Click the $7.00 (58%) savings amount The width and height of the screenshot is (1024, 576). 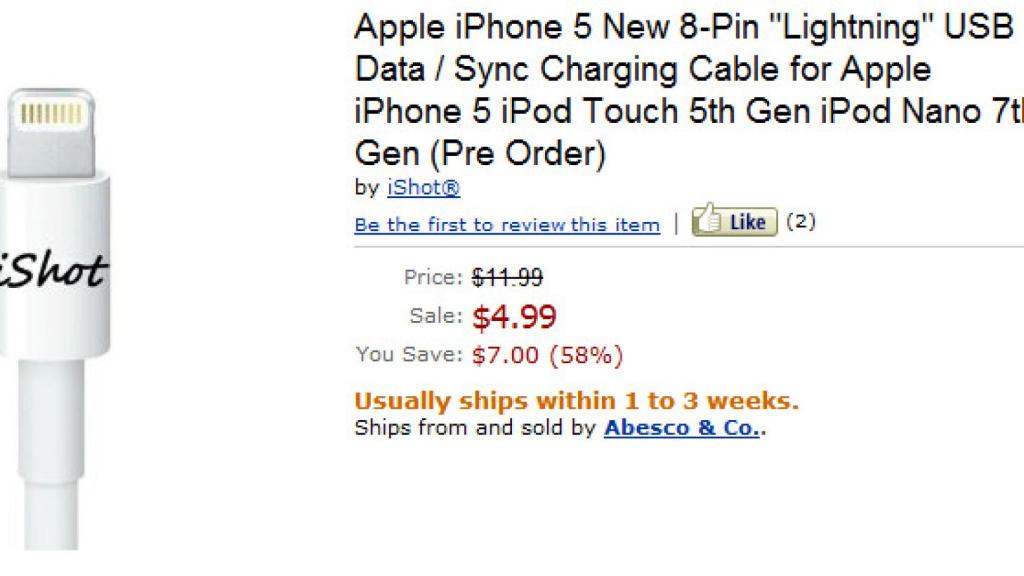(548, 354)
